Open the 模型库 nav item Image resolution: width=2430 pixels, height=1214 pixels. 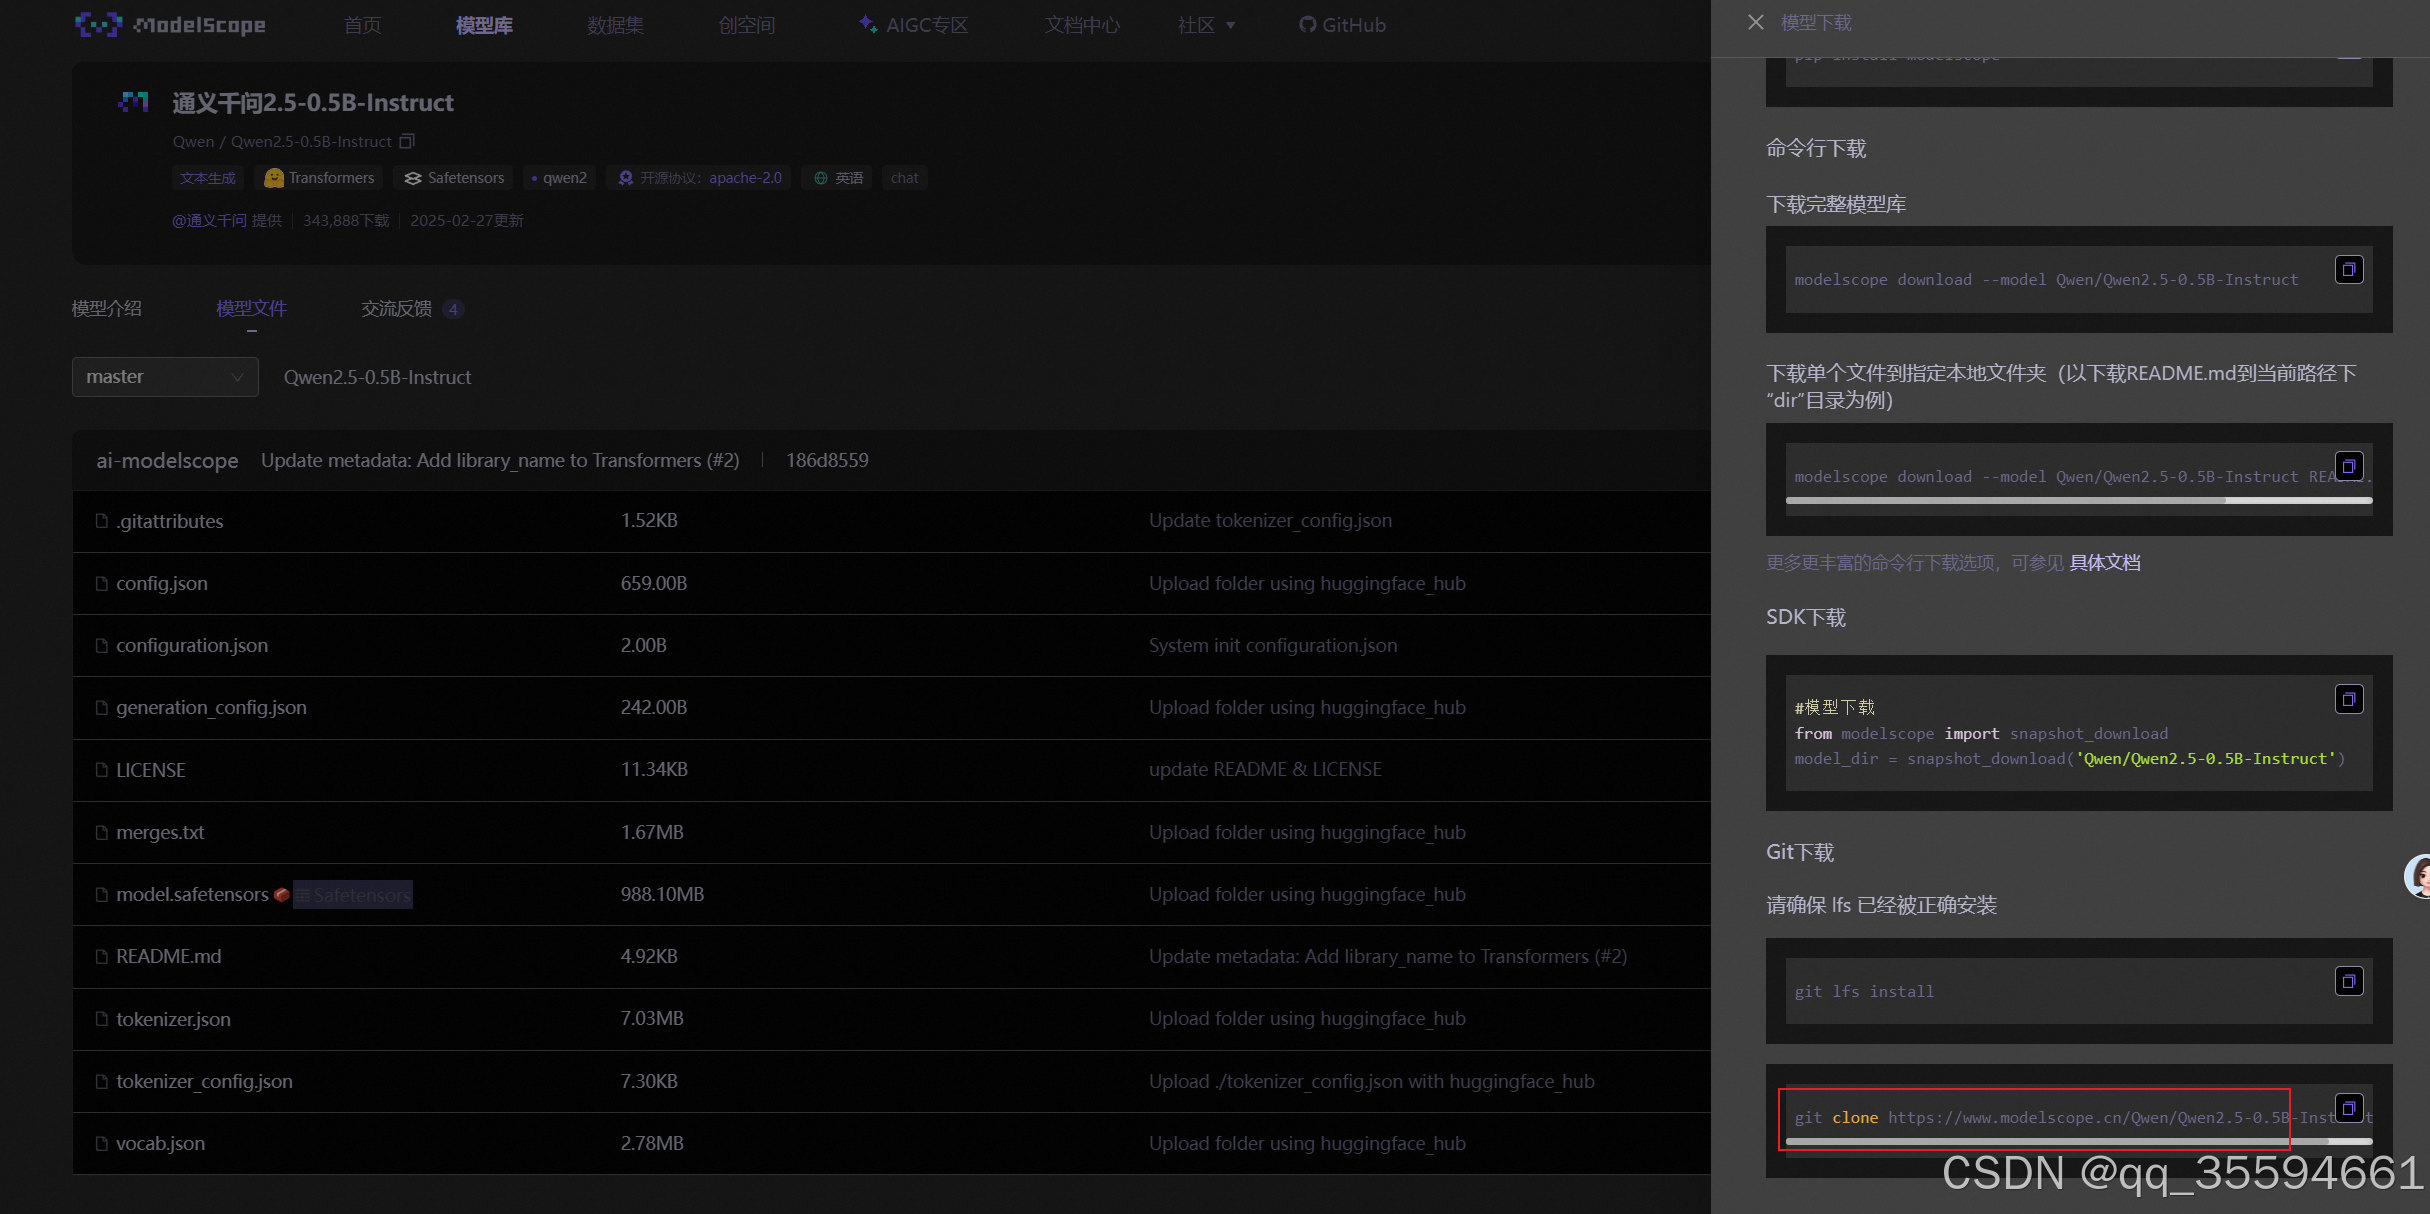point(484,25)
